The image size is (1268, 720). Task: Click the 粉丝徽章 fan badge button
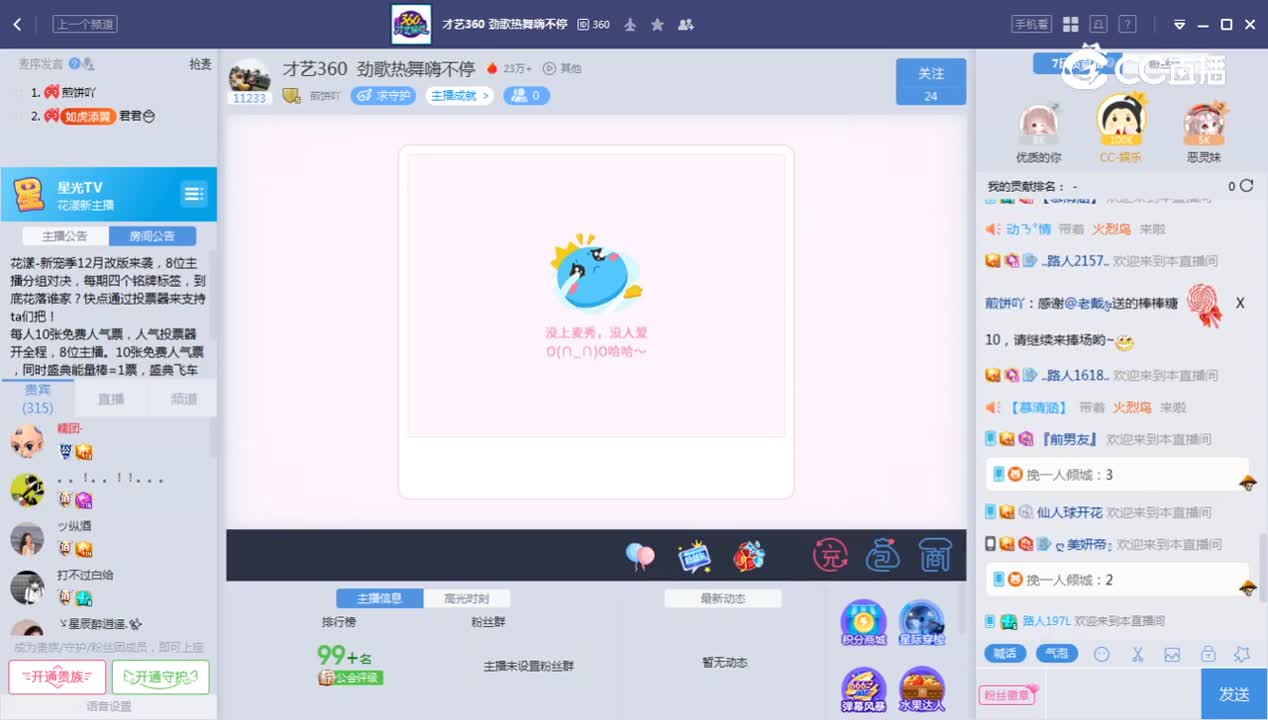1008,695
